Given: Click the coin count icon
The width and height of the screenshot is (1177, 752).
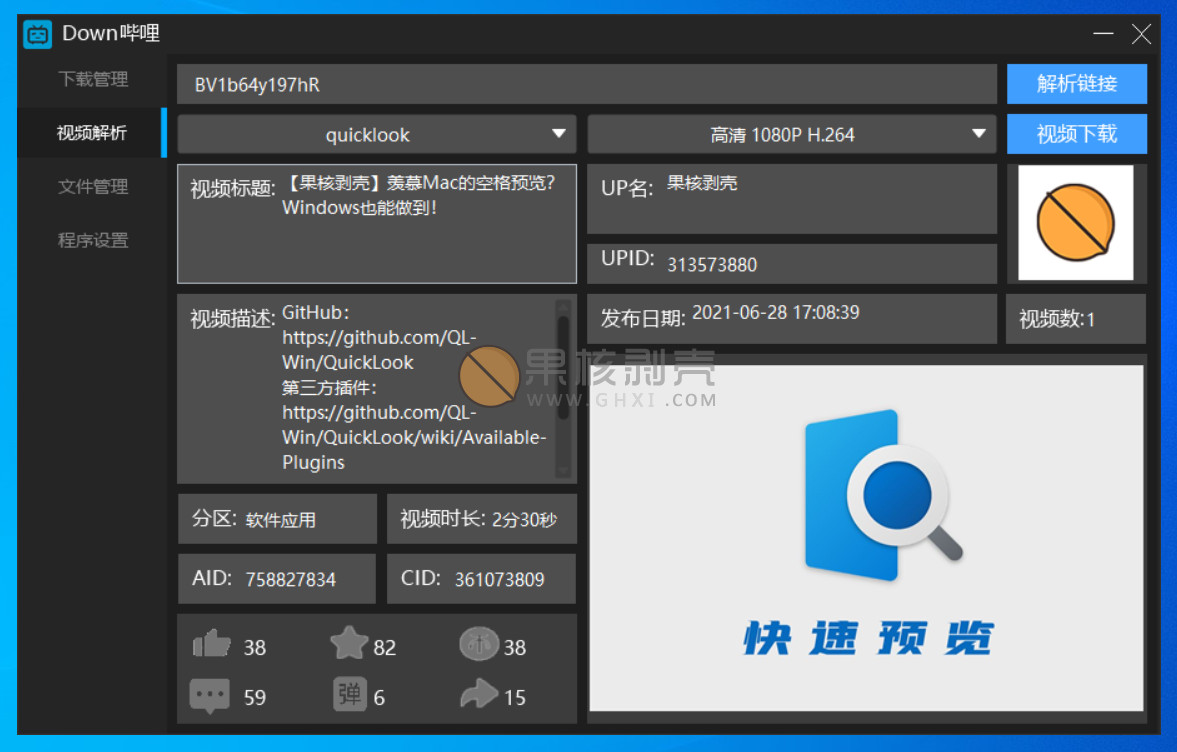Looking at the screenshot, I should (479, 644).
